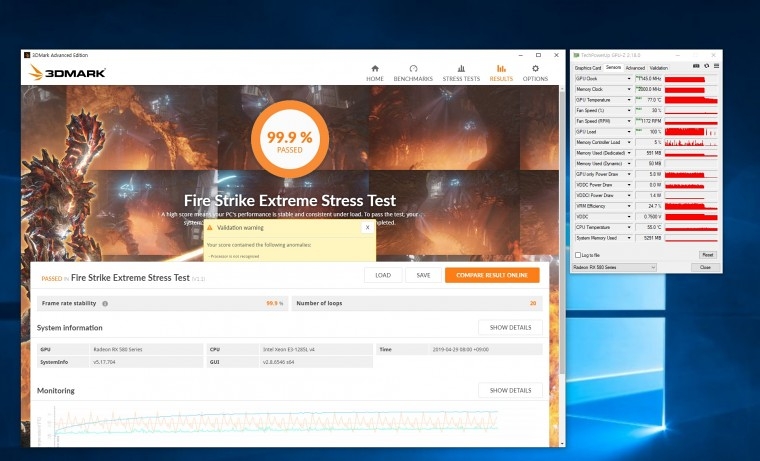Image resolution: width=760 pixels, height=461 pixels.
Task: Click the 99.9 % PASSED score circle
Action: click(290, 139)
